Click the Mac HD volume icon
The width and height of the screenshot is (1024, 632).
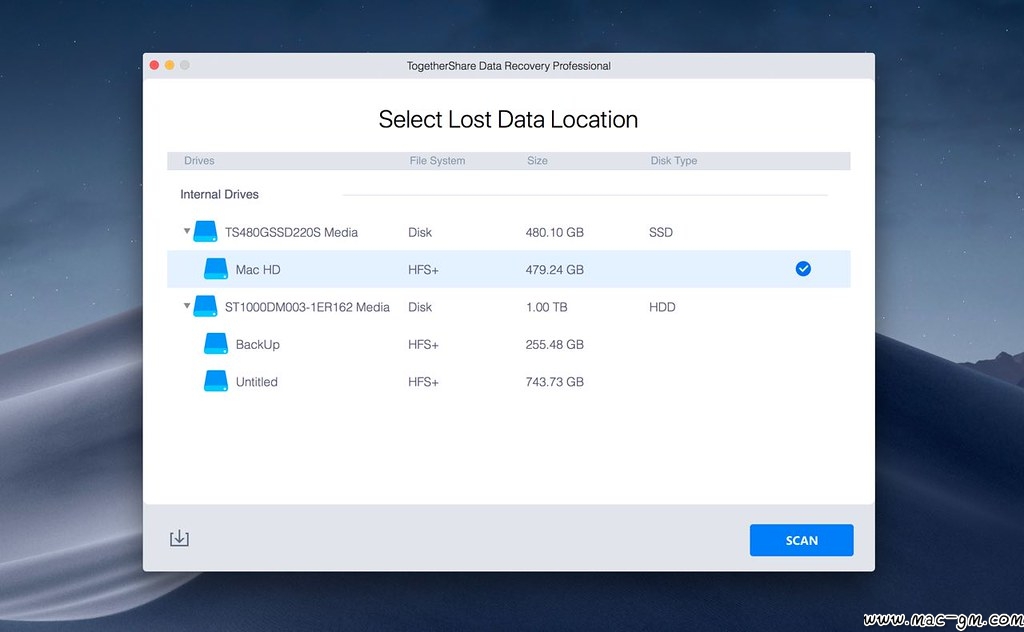click(216, 268)
